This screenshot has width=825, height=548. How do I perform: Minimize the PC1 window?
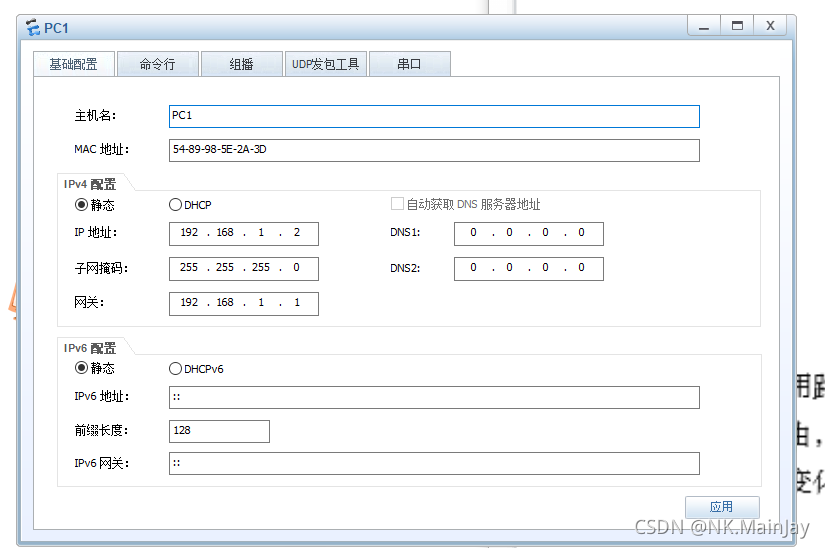[x=704, y=26]
